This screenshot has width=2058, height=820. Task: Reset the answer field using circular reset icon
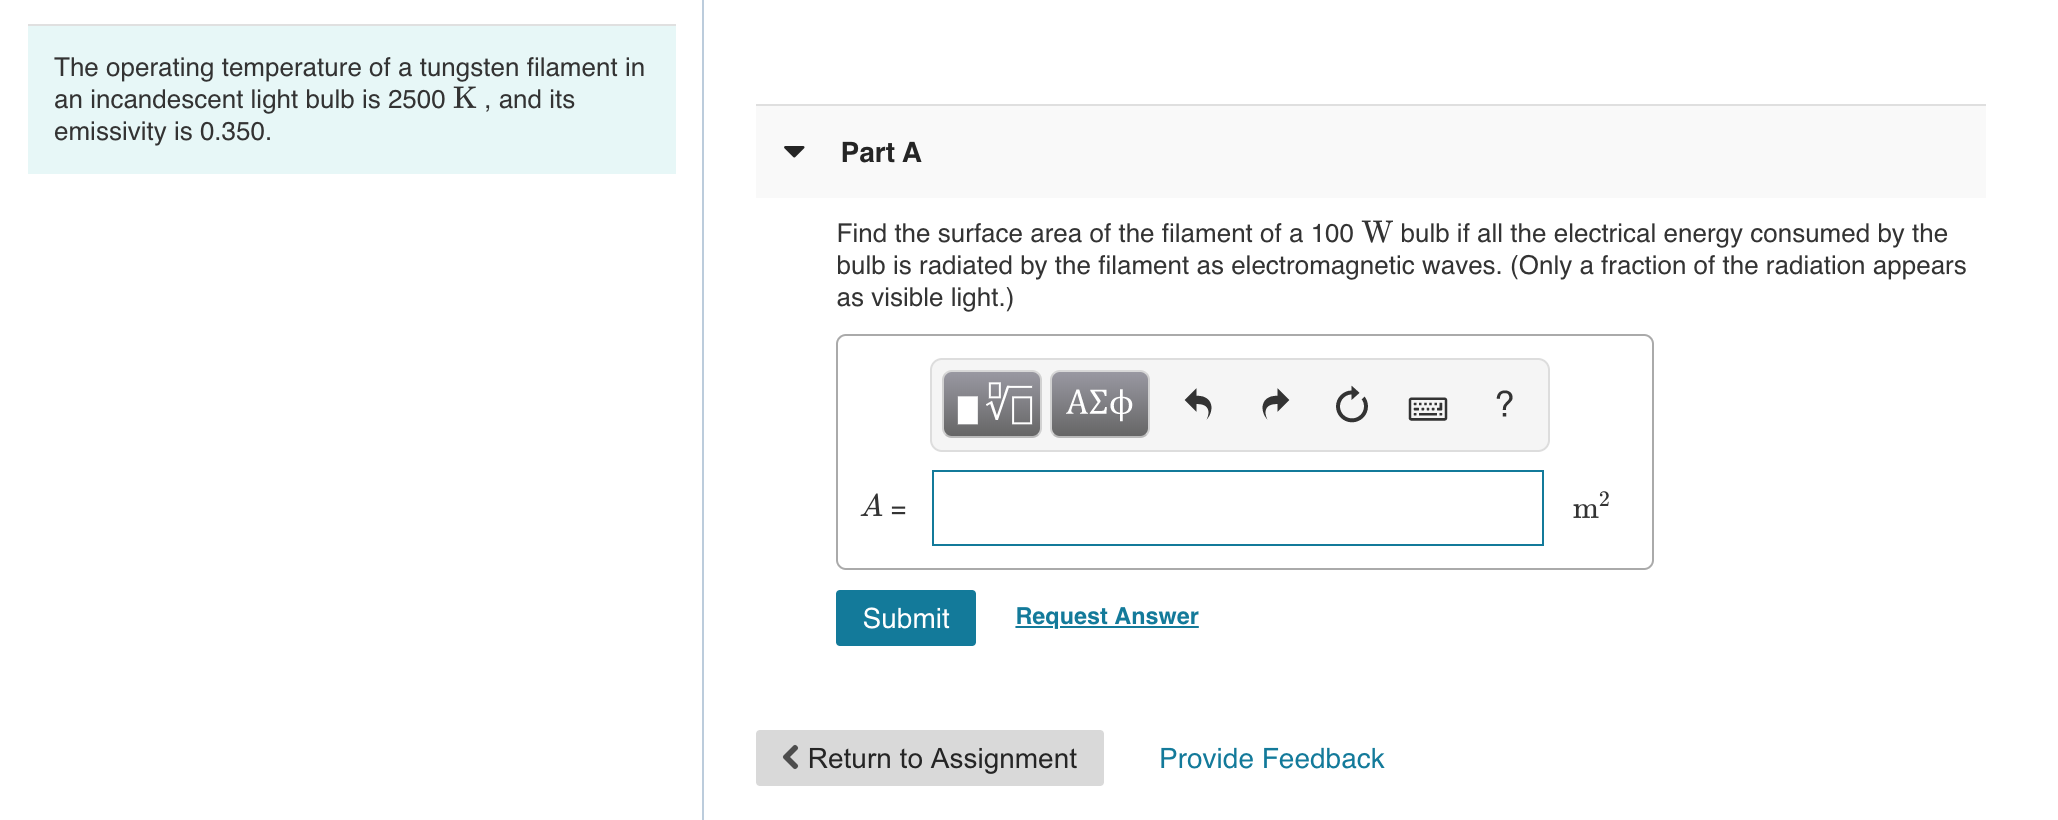pos(1351,404)
